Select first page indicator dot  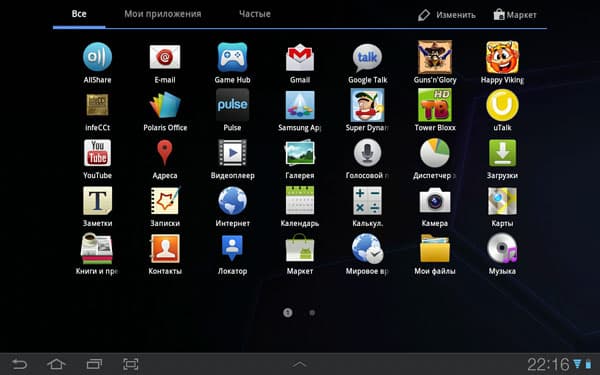tap(288, 313)
